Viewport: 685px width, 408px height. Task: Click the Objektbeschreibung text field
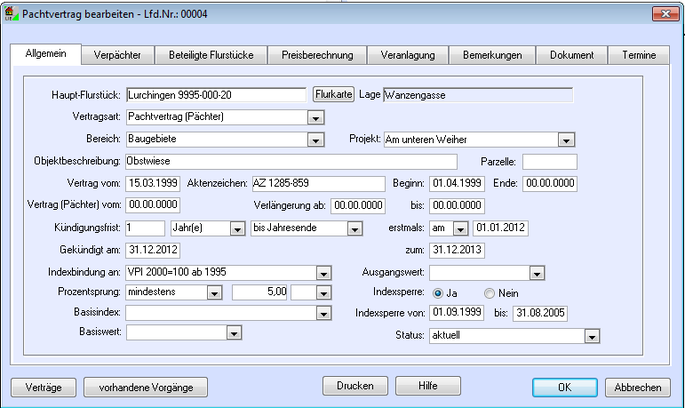tap(290, 161)
